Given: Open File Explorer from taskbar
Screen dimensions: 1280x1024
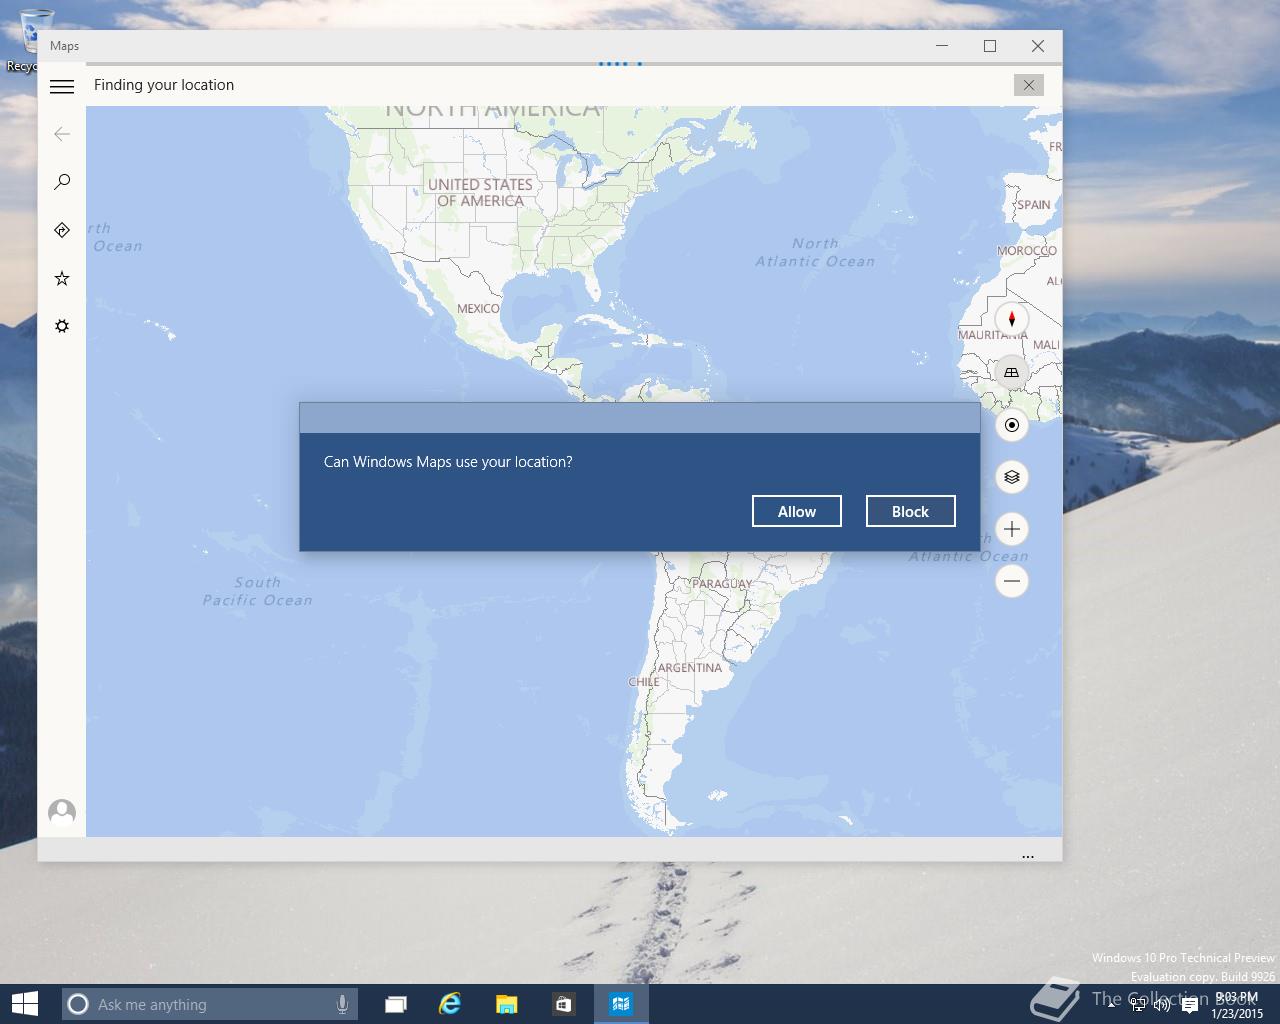Looking at the screenshot, I should [x=507, y=1004].
